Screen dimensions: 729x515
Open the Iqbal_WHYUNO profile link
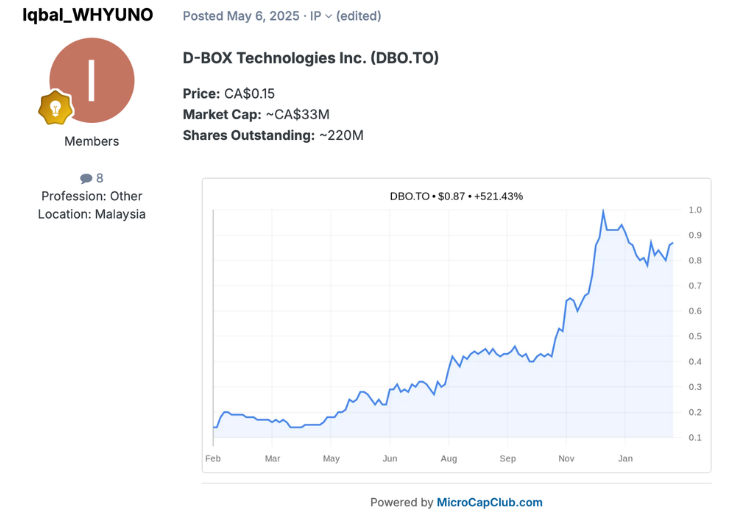coord(88,15)
